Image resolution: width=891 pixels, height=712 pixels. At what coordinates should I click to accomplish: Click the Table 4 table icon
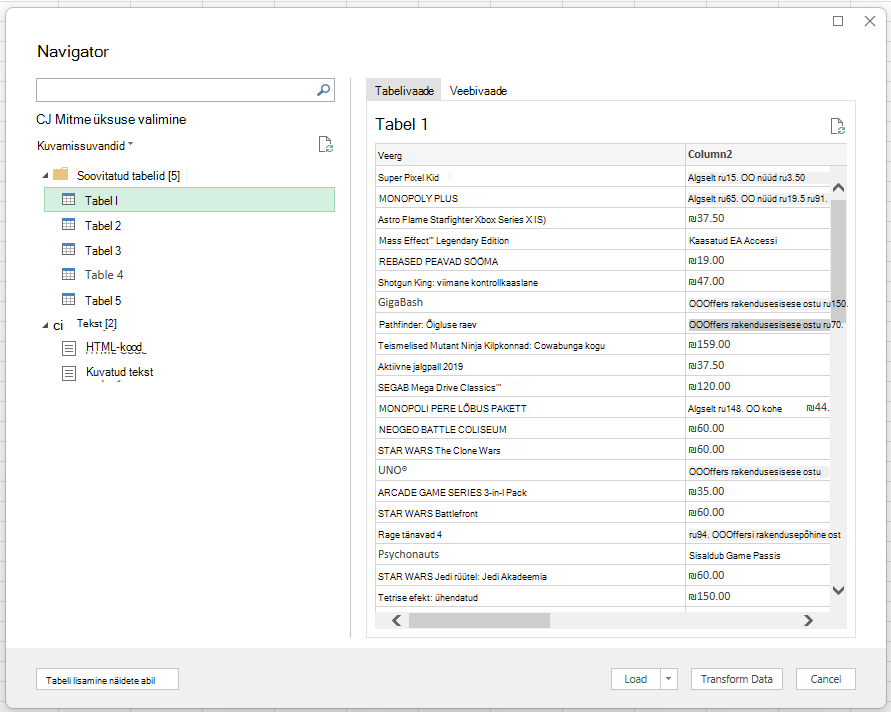(x=68, y=274)
